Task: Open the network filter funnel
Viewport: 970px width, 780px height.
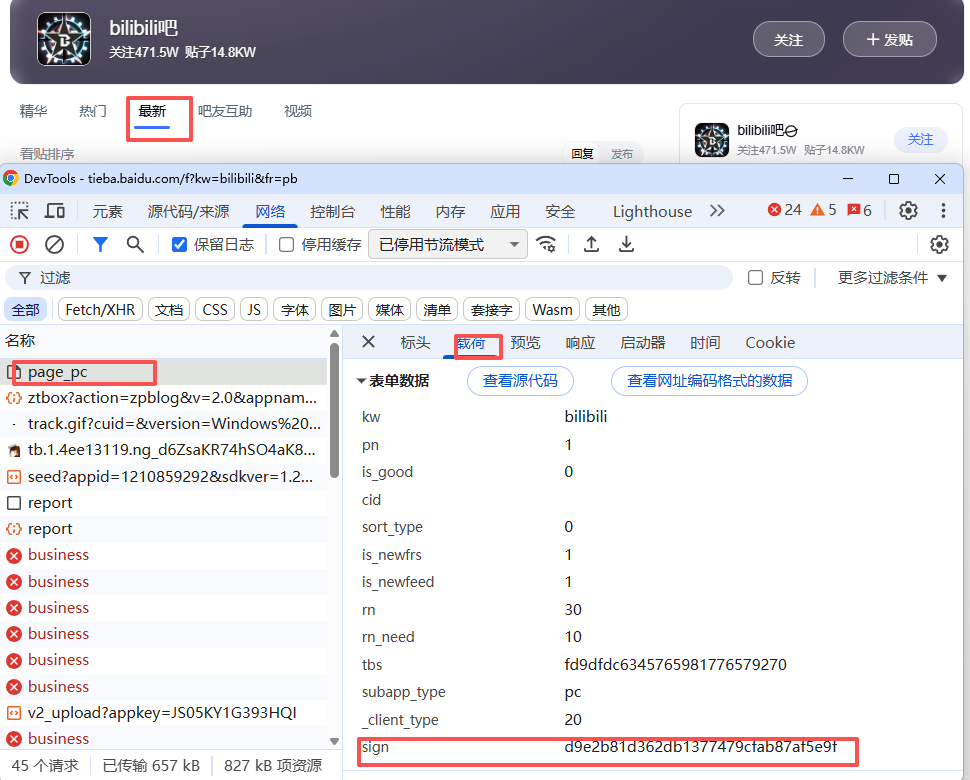Action: 100,244
